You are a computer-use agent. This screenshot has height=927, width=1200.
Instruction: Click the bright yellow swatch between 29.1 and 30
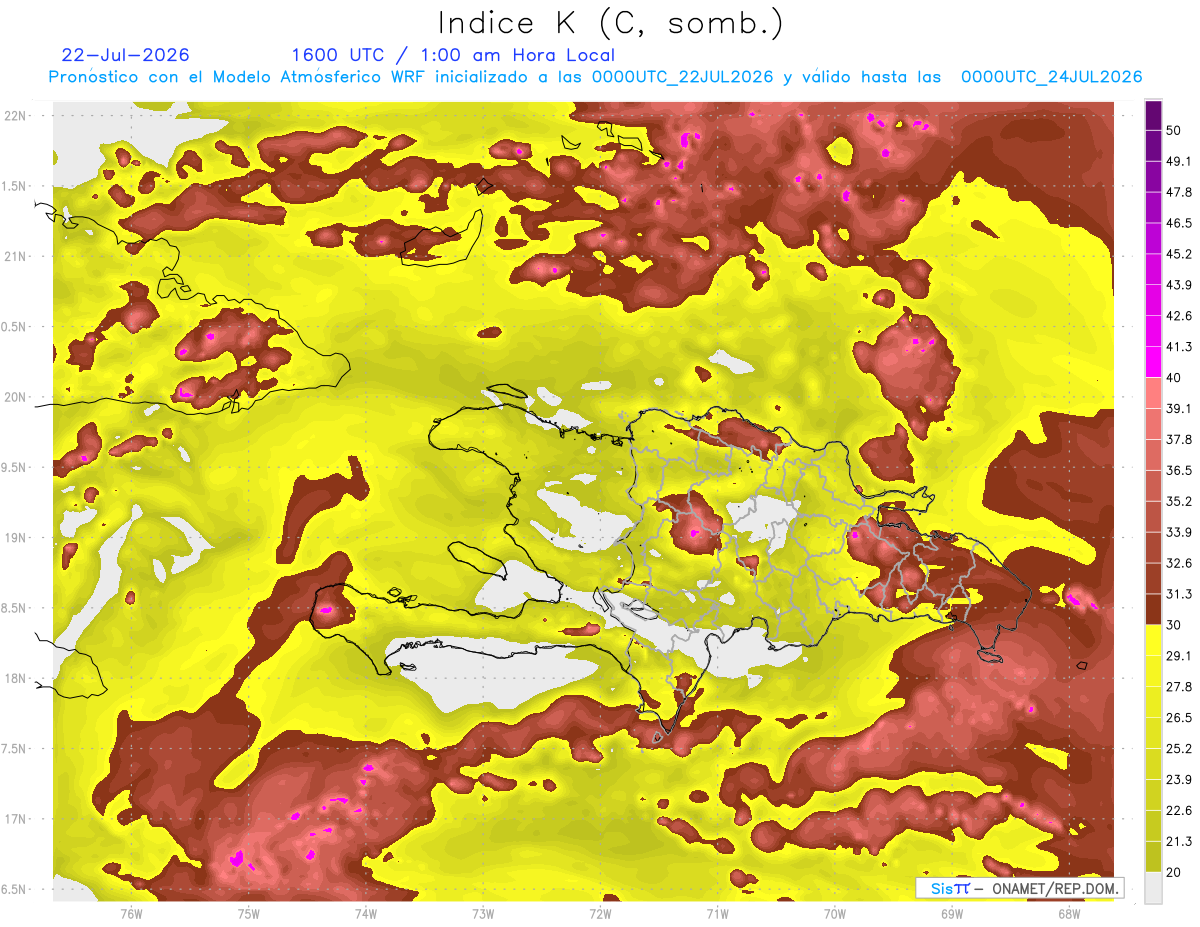coord(1153,640)
